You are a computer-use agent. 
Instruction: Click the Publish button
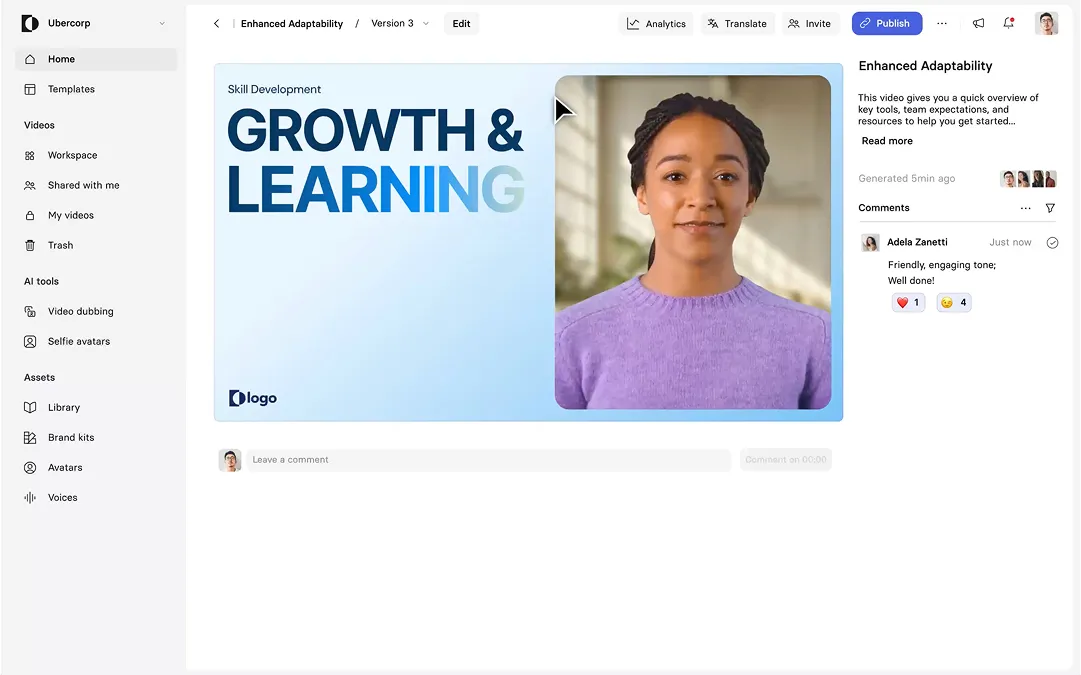(885, 24)
